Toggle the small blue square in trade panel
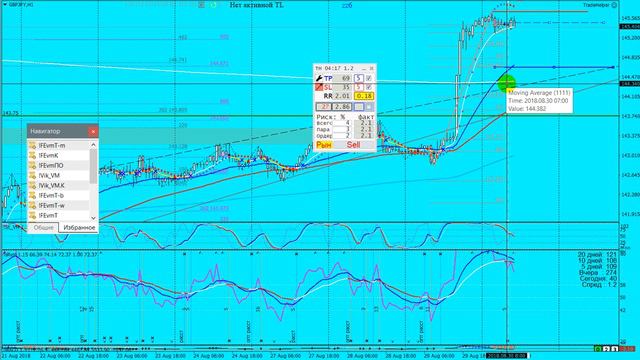Image resolution: width=640 pixels, height=360 pixels. 369,107
